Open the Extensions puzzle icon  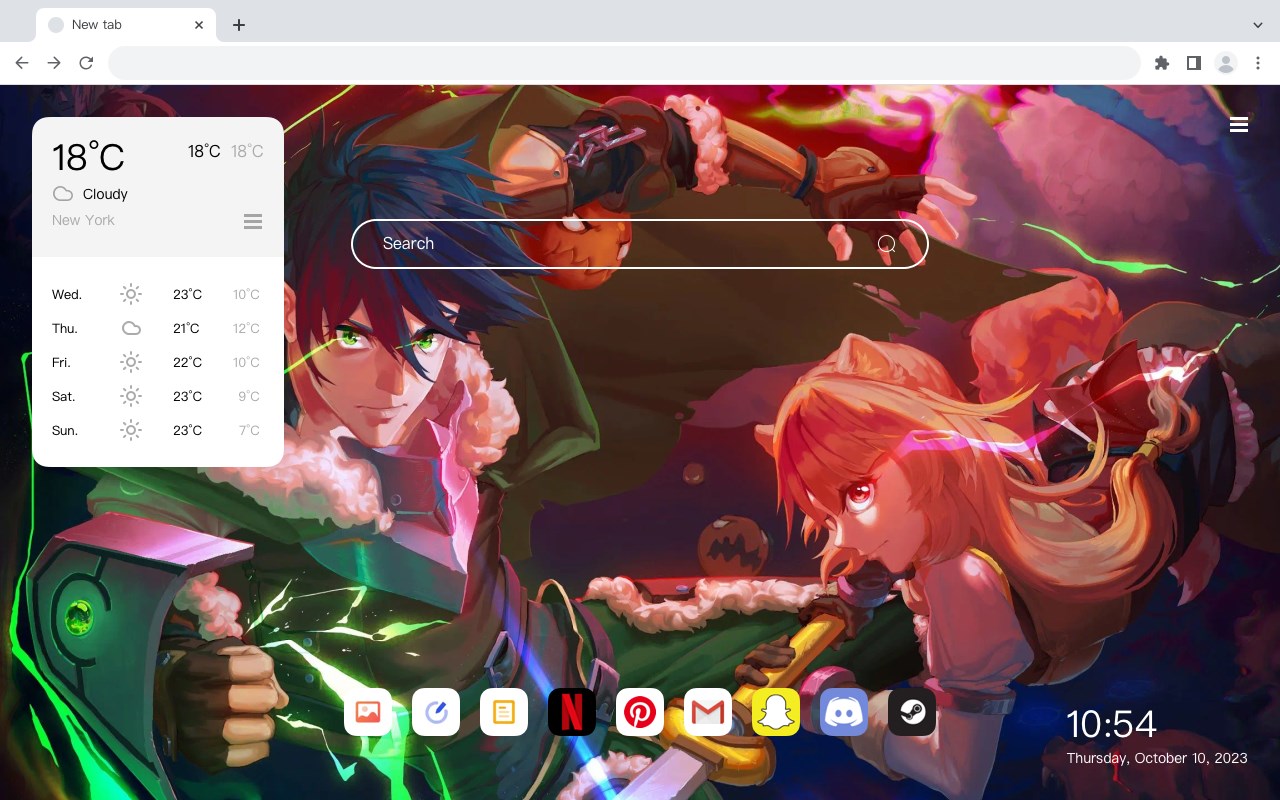(1161, 63)
